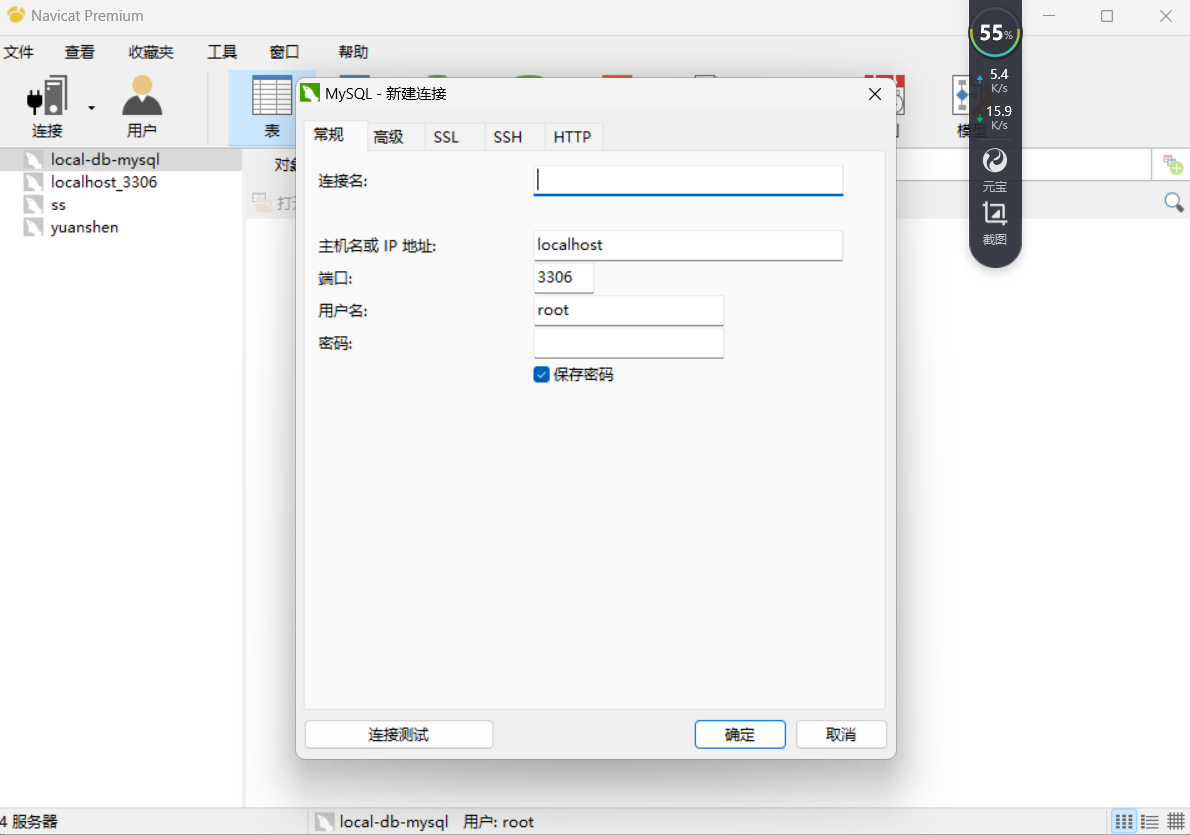The image size is (1190, 835).
Task: Switch to detail view in status bar
Action: (x=1176, y=821)
